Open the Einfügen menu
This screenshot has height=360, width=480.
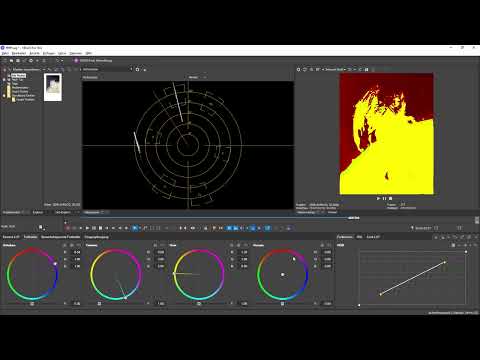coord(49,53)
